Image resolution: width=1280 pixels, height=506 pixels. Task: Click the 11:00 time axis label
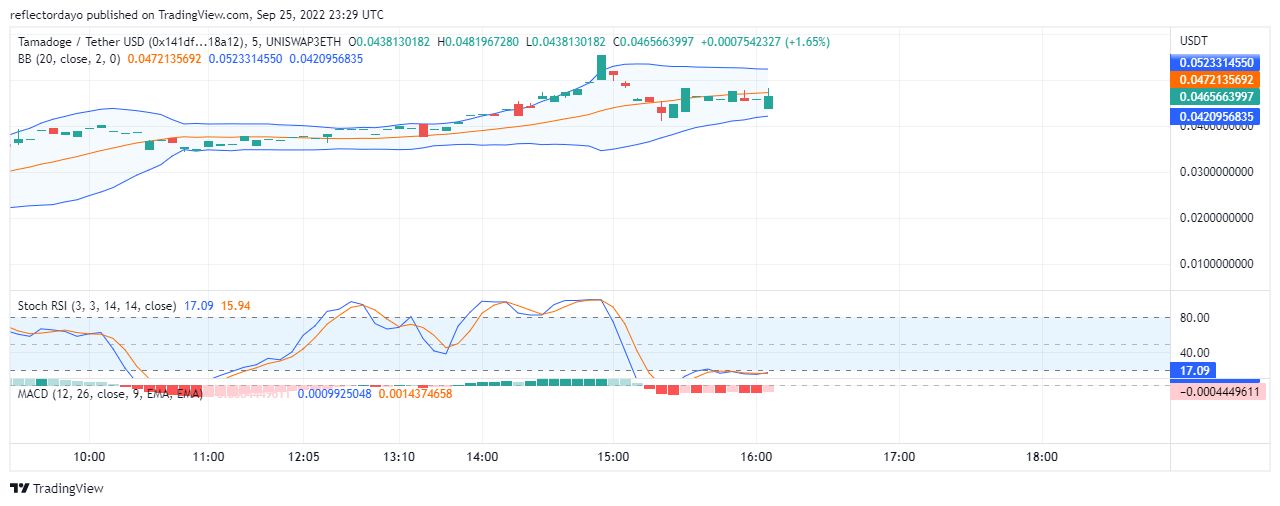(208, 457)
